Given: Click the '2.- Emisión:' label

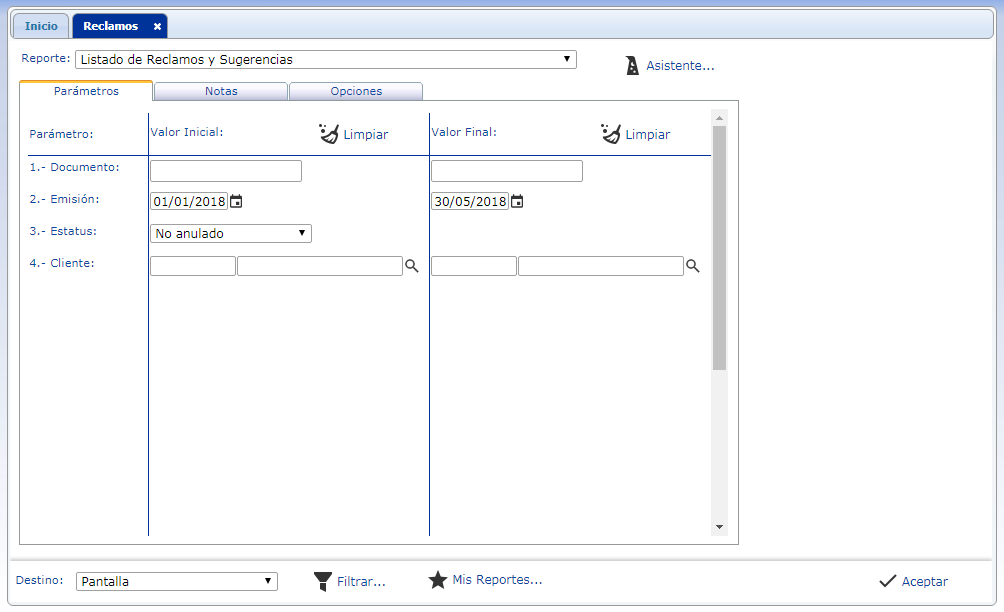Looking at the screenshot, I should click(65, 199).
